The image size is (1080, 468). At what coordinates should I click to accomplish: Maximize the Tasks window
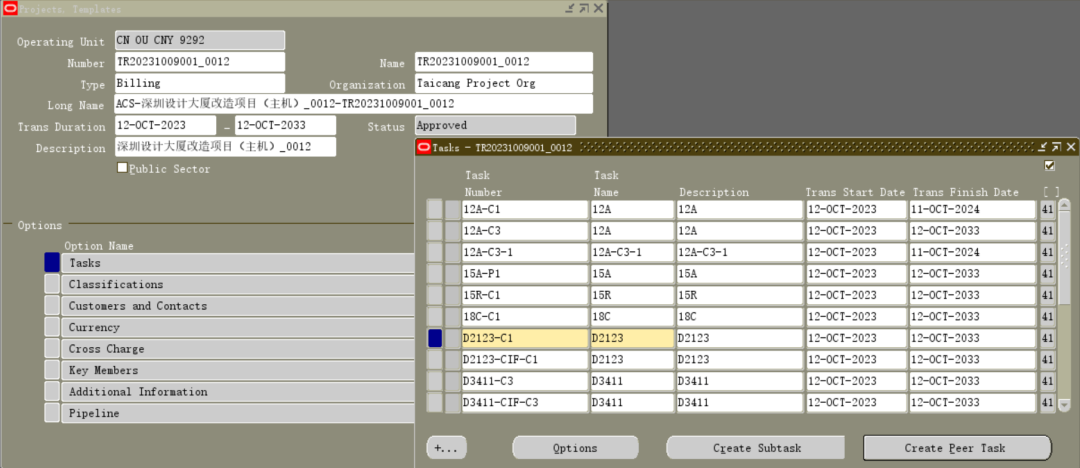1057,147
